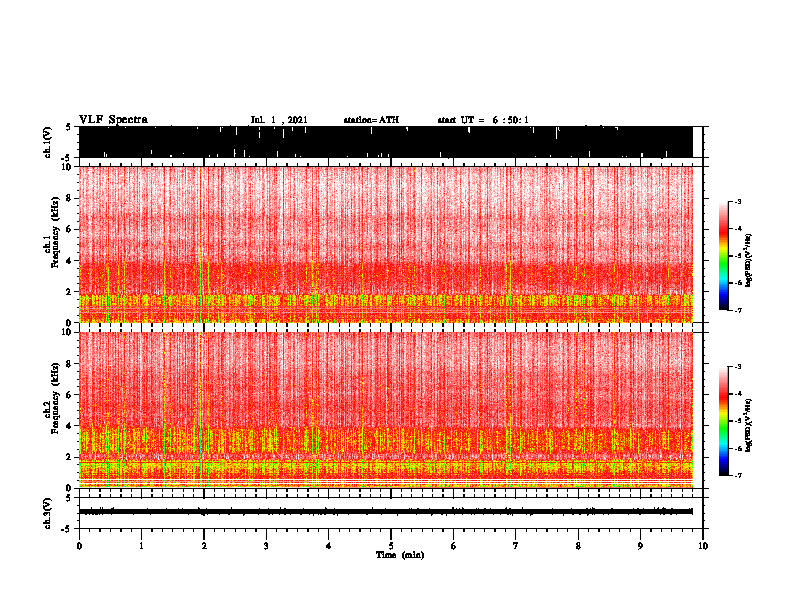Click the time axis tick label "3"
The image size is (792, 612).
tap(266, 546)
